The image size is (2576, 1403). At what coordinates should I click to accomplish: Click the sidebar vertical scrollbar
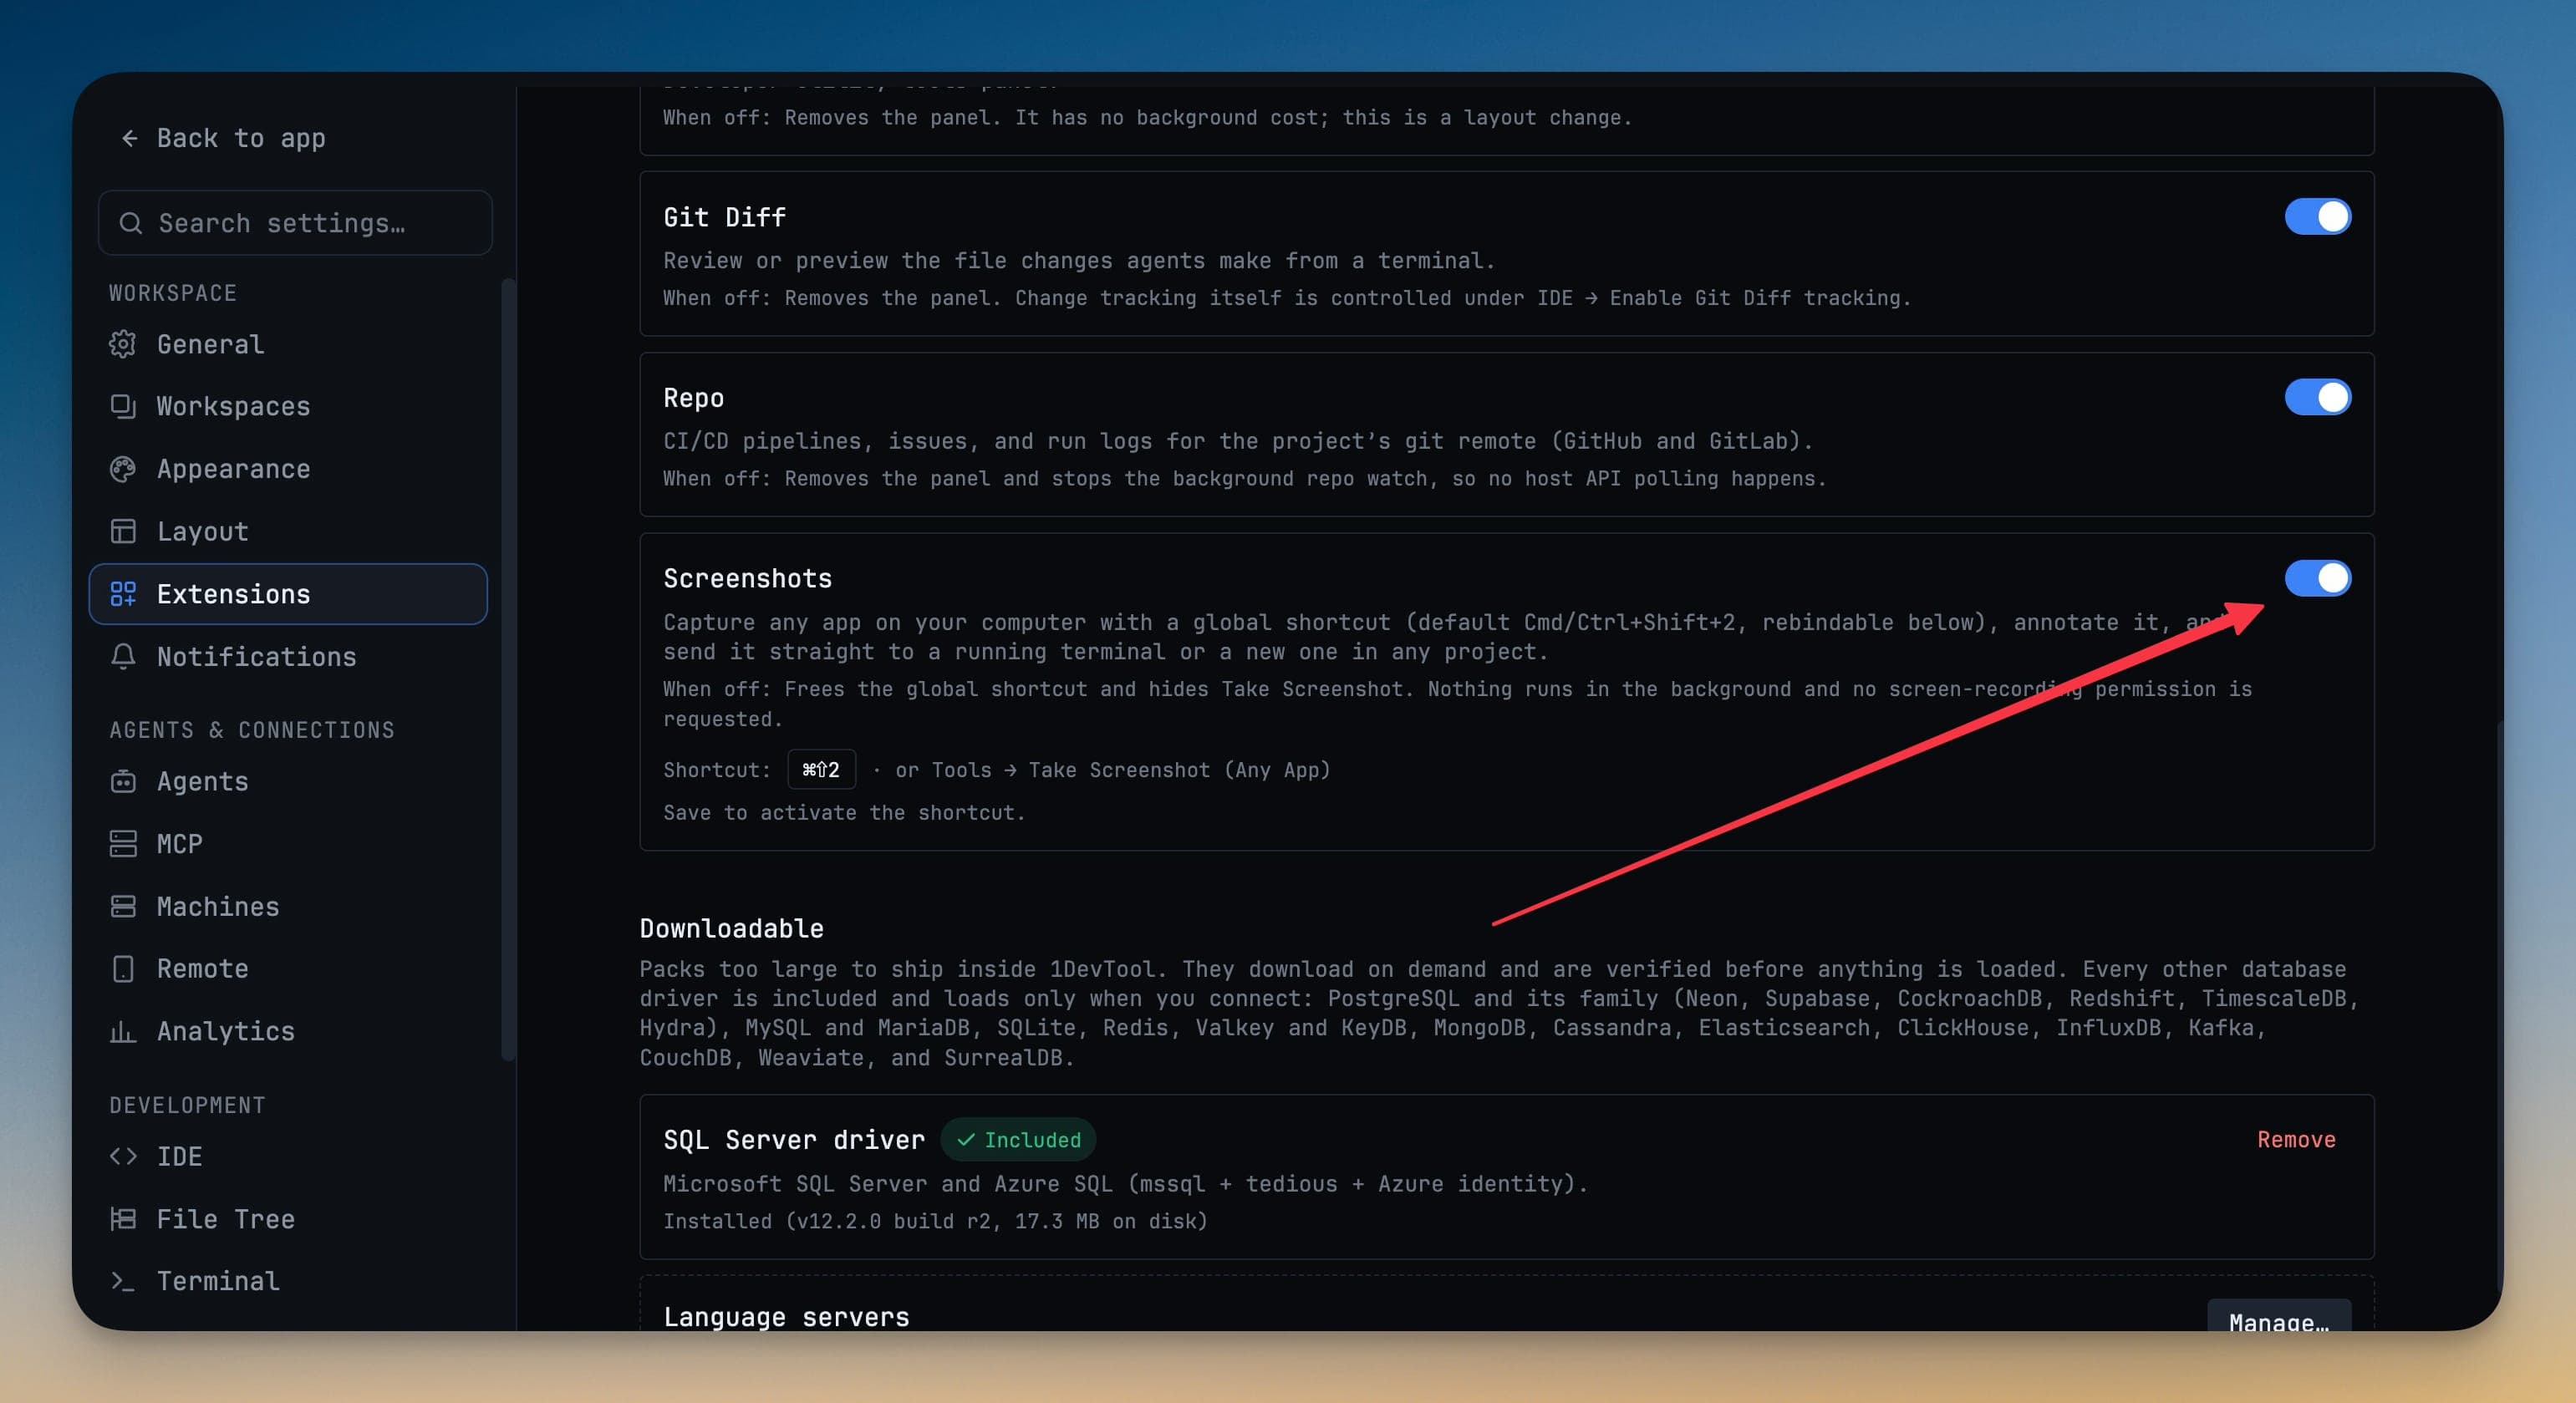click(508, 669)
